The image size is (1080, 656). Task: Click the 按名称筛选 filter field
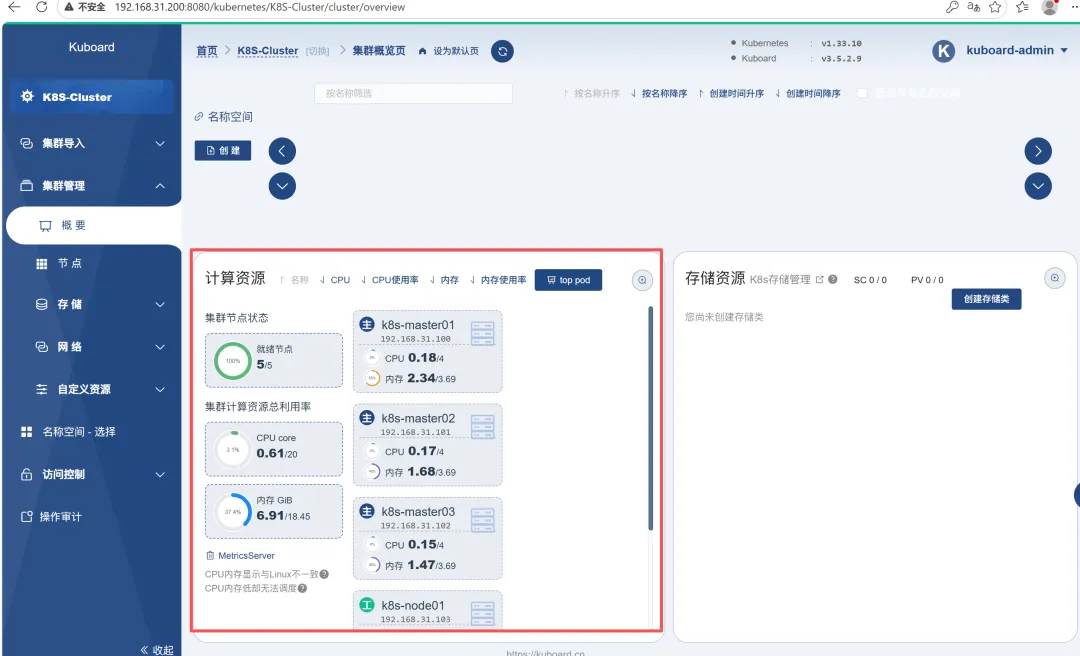point(413,93)
